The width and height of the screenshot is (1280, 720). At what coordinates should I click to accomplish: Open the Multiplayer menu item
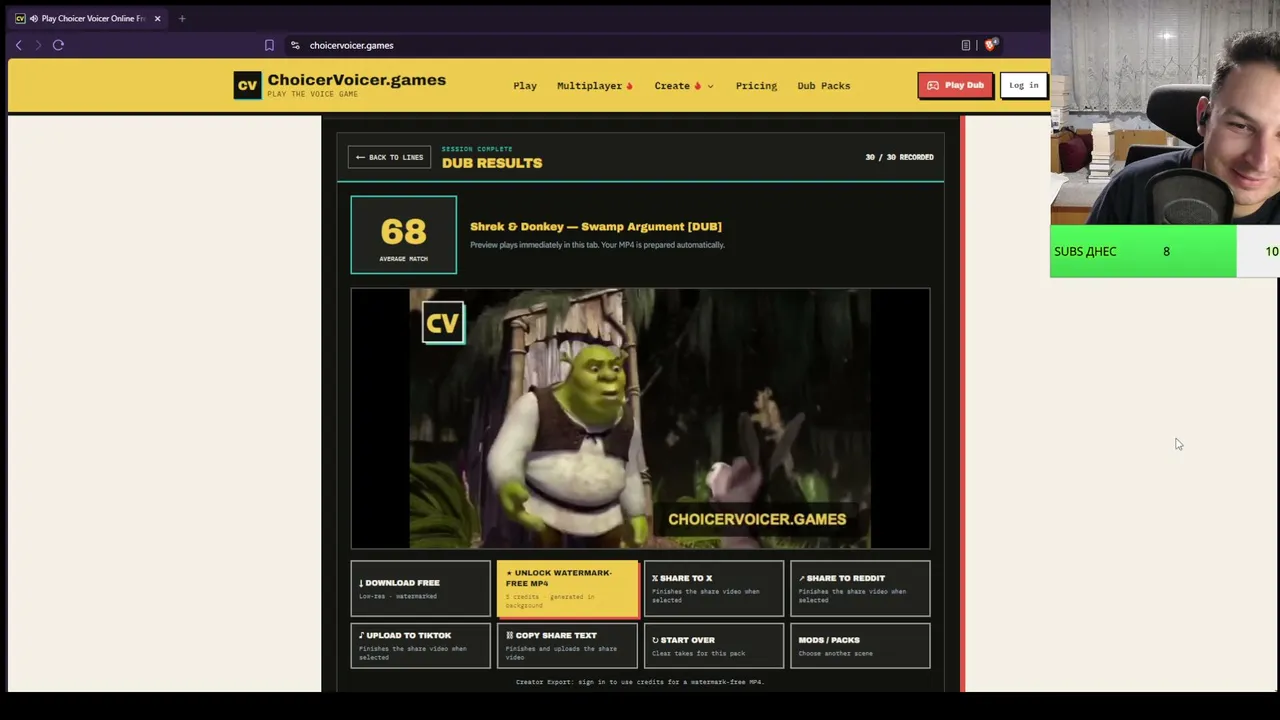(x=595, y=86)
